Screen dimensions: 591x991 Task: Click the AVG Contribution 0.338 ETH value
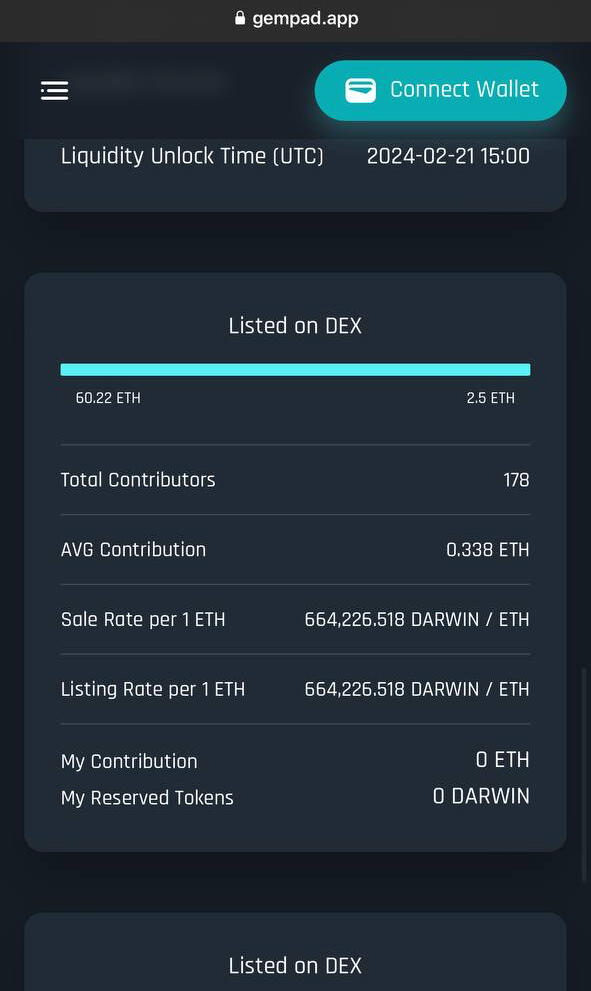point(487,550)
